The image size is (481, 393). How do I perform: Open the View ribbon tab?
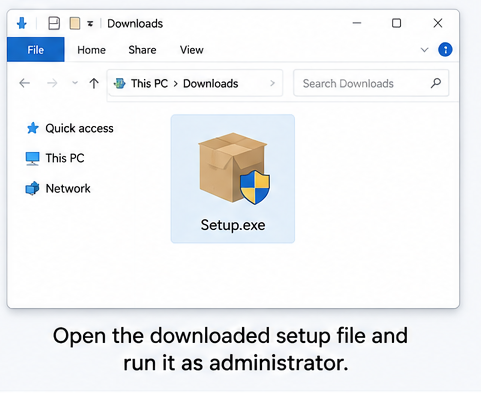tap(192, 50)
